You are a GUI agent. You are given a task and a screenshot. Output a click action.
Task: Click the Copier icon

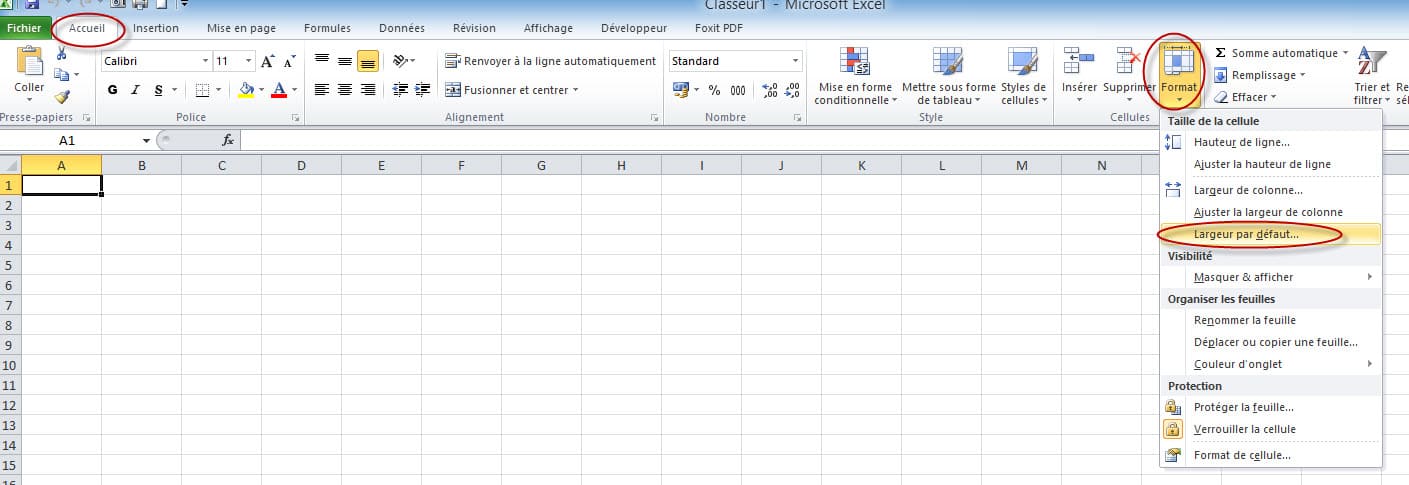pos(61,75)
